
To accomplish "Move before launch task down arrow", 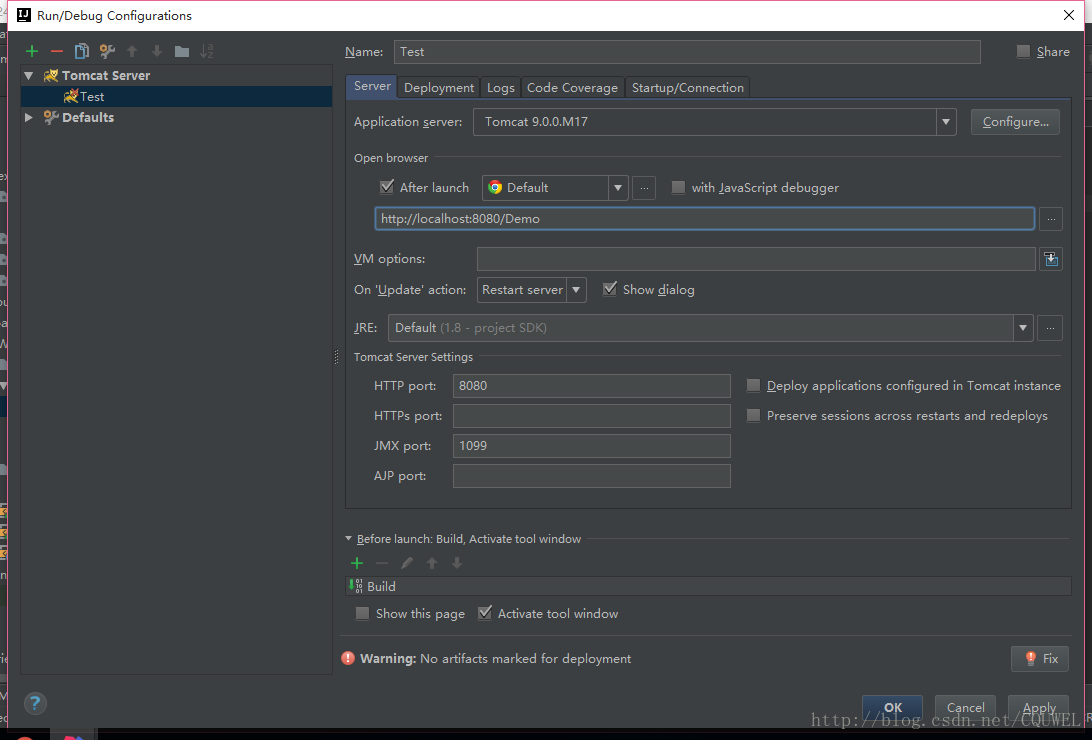I will 457,563.
